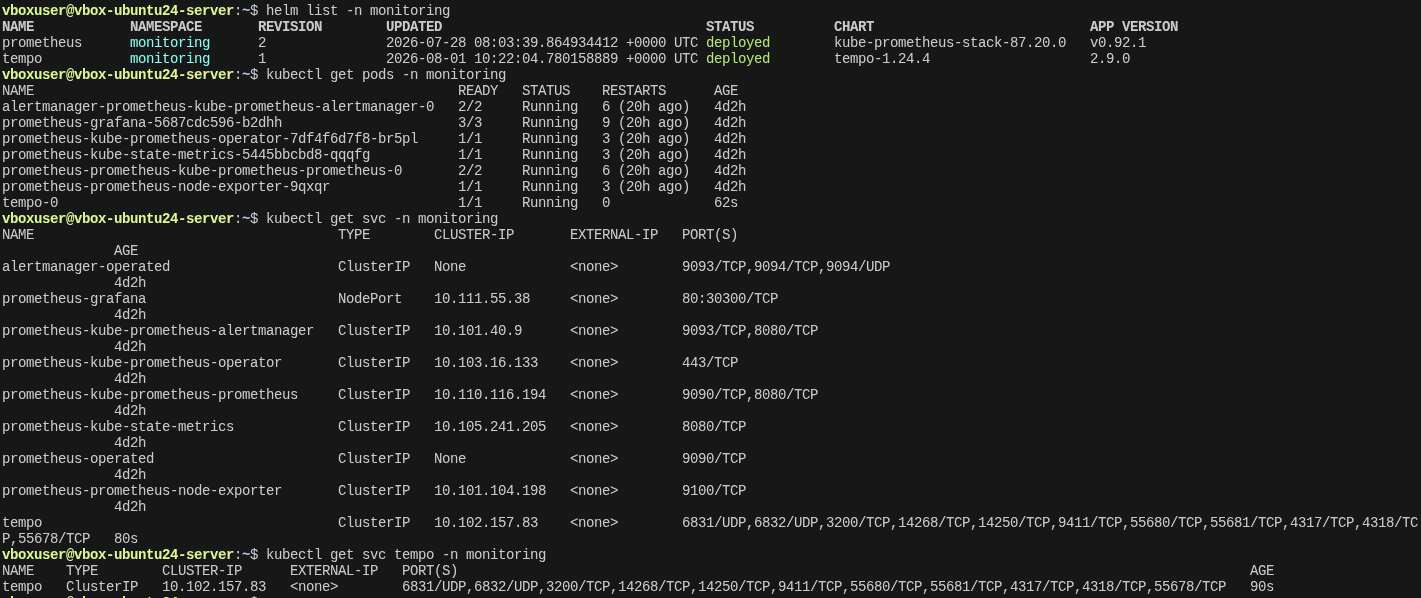Select the 'helm list -n monitoring' command text
Screen dimensions: 1421x598
coord(358,11)
